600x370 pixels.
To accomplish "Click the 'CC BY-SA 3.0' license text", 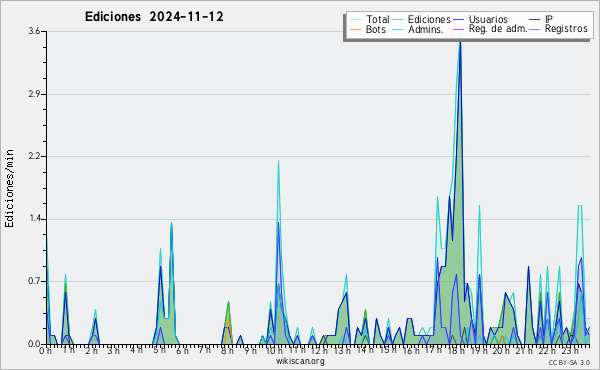I will pos(569,362).
